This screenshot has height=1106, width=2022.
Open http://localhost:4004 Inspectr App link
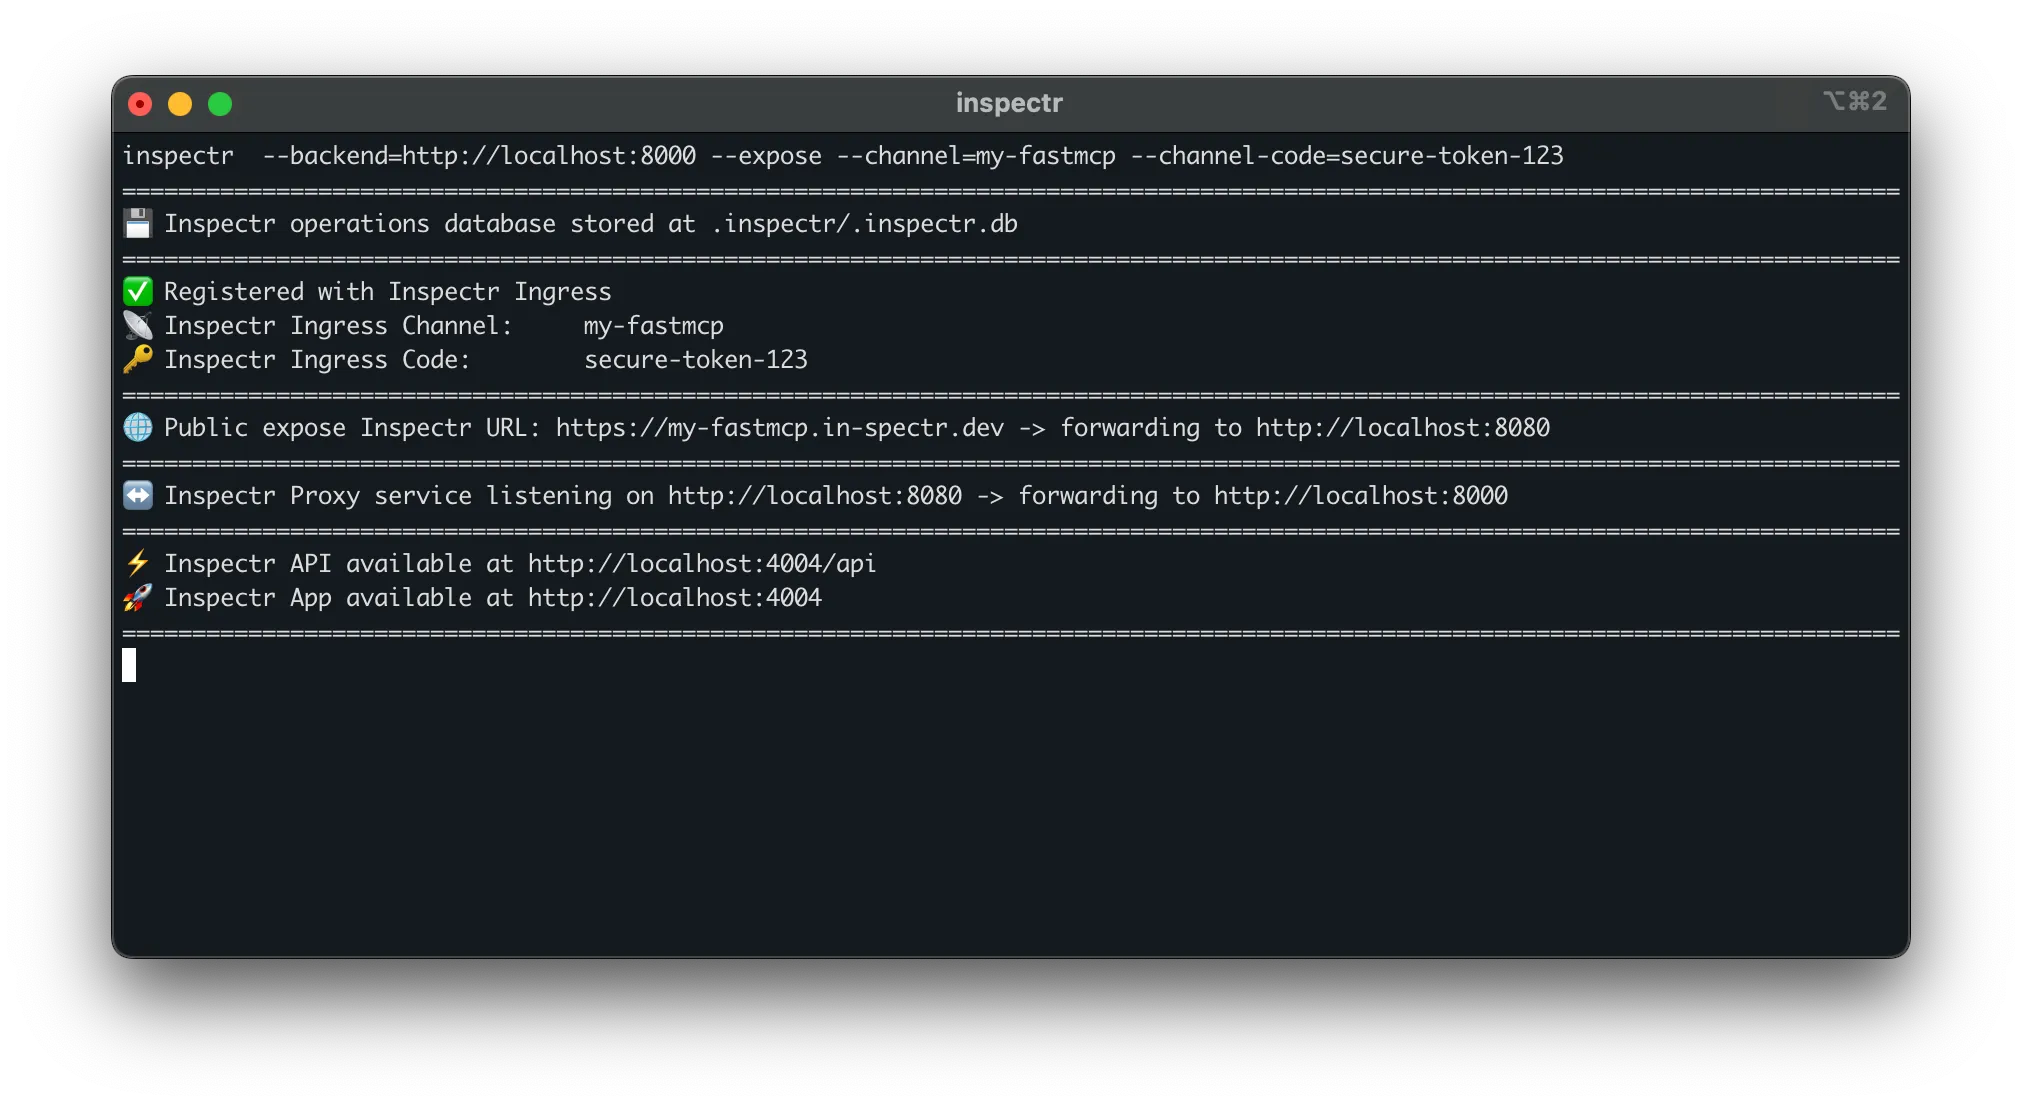675,597
